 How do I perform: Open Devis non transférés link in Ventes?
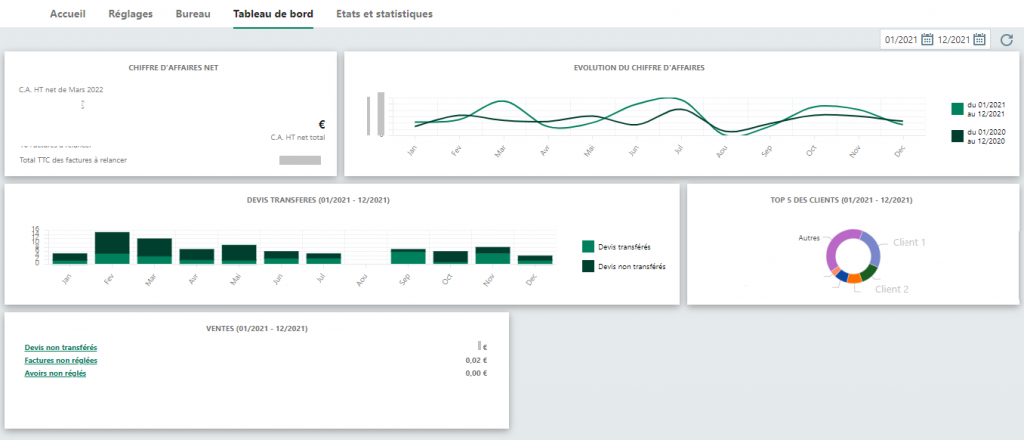click(62, 347)
